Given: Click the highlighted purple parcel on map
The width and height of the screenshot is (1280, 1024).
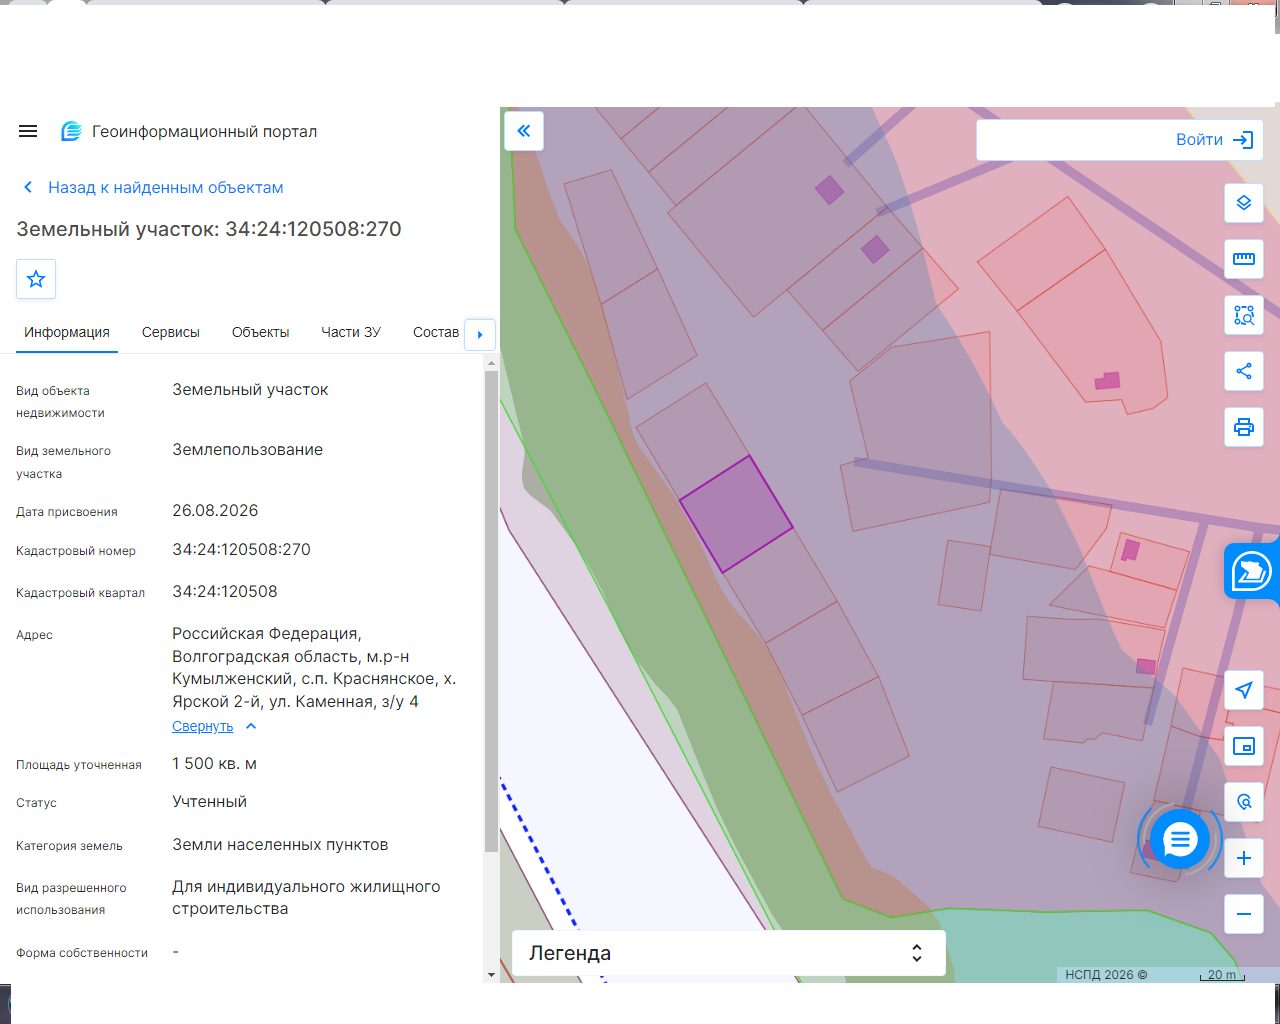Looking at the screenshot, I should click(x=736, y=514).
